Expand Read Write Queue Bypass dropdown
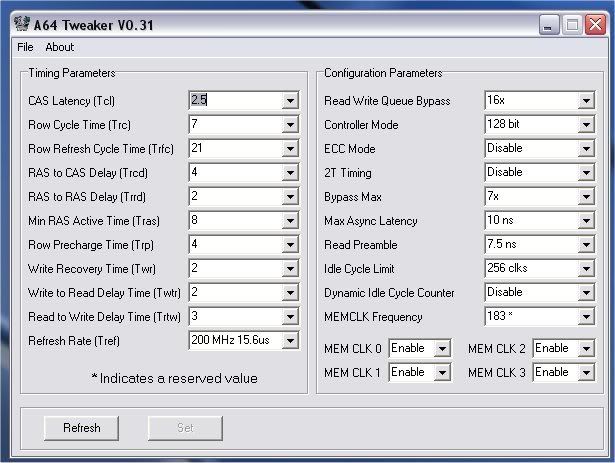This screenshot has height=463, width=615. [586, 100]
